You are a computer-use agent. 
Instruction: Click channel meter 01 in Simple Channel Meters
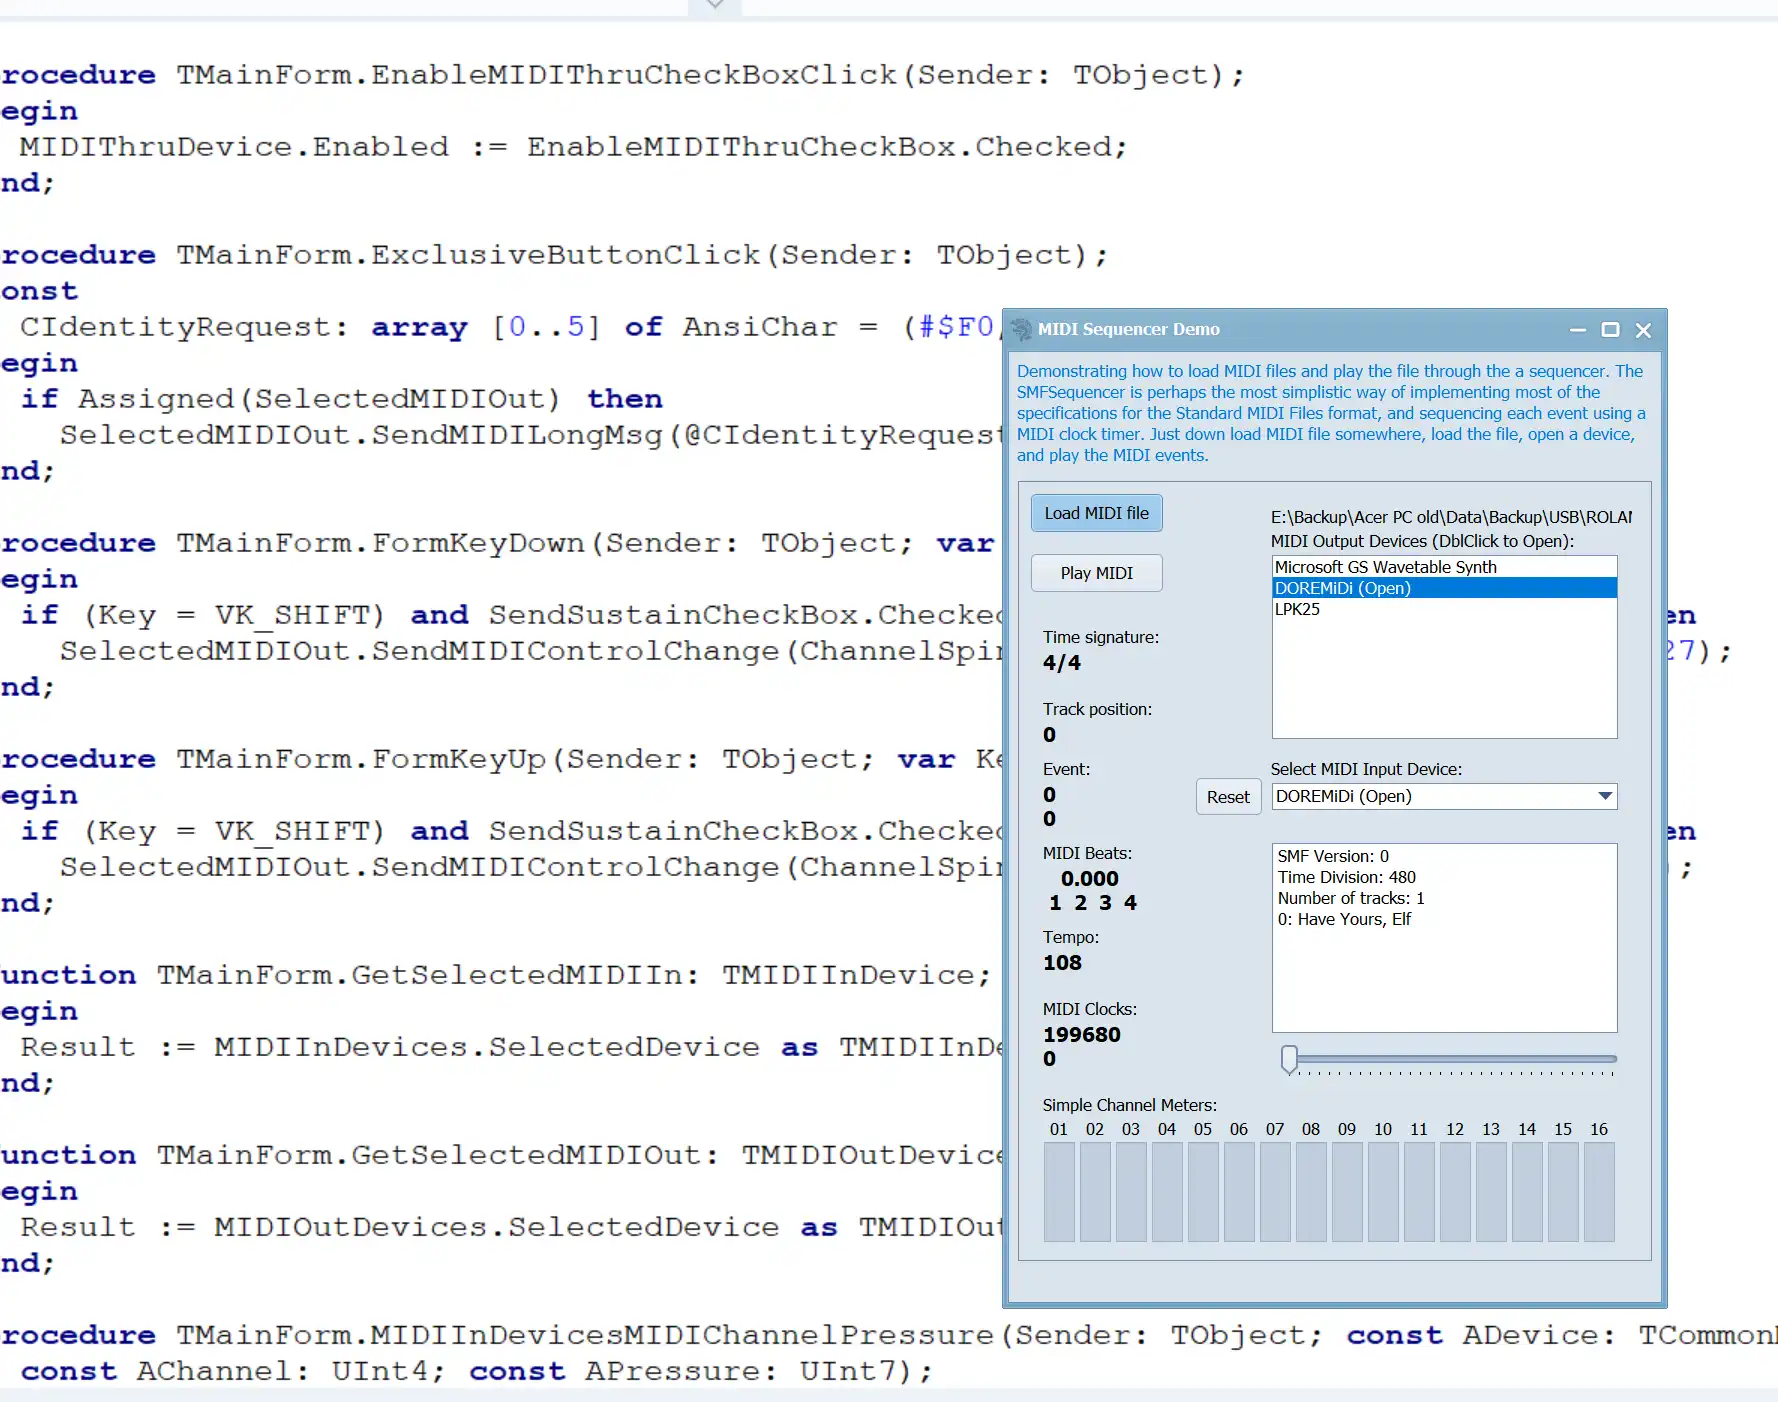point(1059,1192)
